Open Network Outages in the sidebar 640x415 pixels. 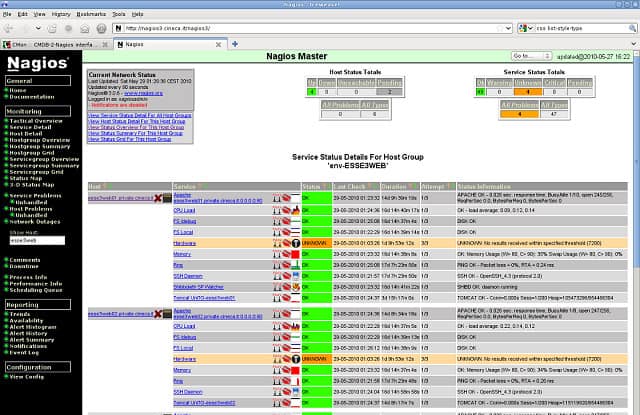(35, 222)
